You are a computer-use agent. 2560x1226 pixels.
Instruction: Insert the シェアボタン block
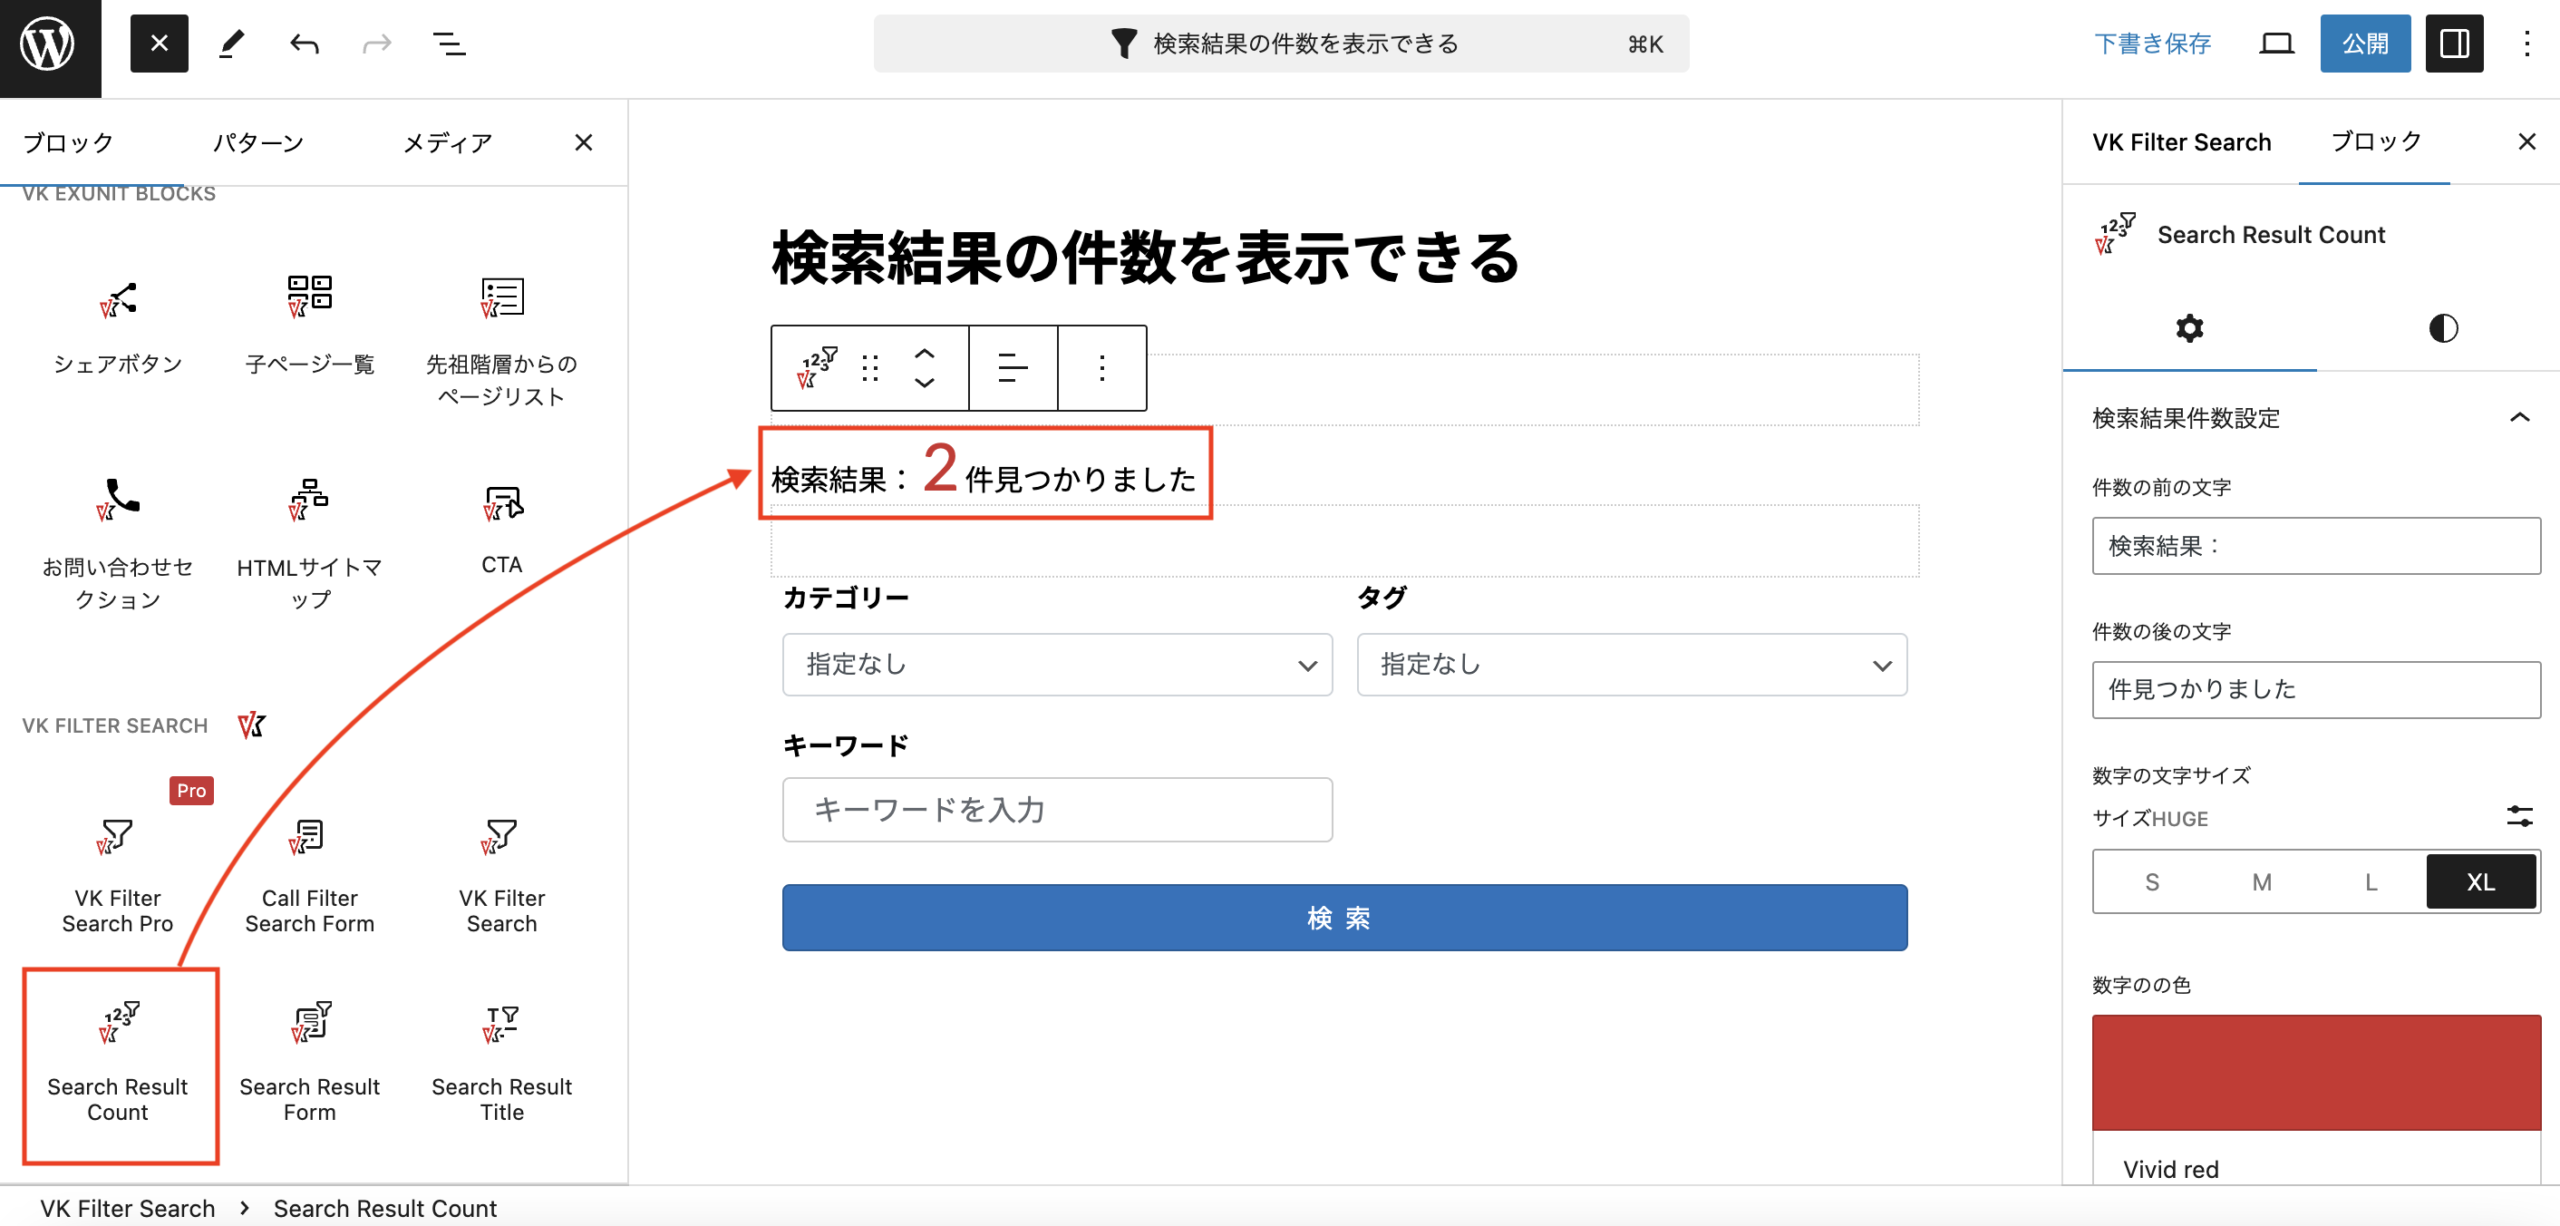(x=118, y=330)
